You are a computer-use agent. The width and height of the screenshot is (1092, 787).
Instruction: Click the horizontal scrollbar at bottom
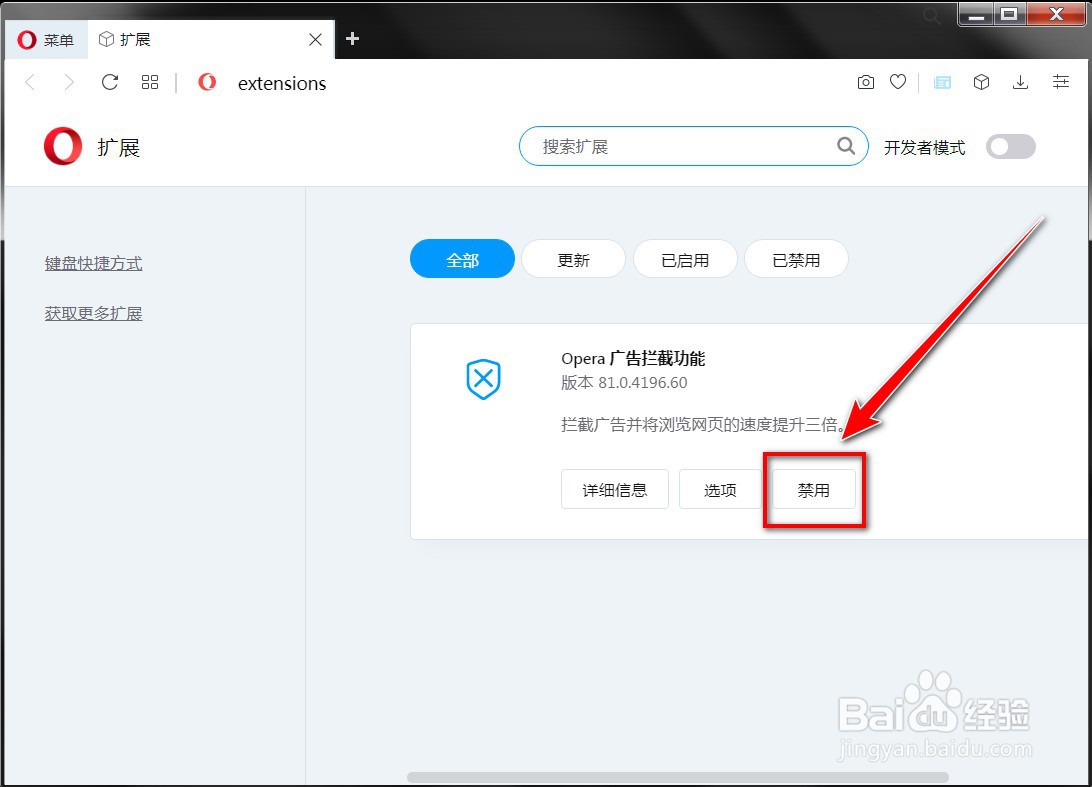678,777
